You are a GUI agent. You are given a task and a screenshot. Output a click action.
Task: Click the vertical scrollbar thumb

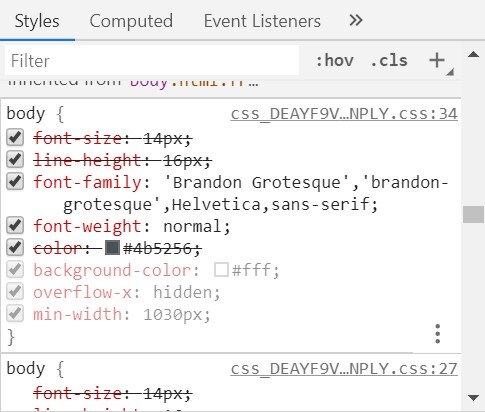[473, 214]
